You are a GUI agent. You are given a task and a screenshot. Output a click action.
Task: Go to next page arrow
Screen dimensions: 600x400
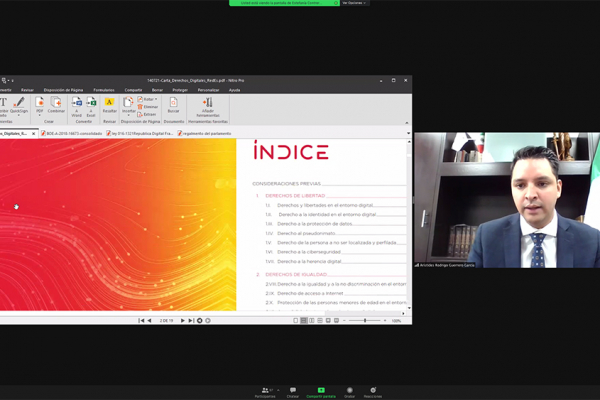tap(183, 320)
